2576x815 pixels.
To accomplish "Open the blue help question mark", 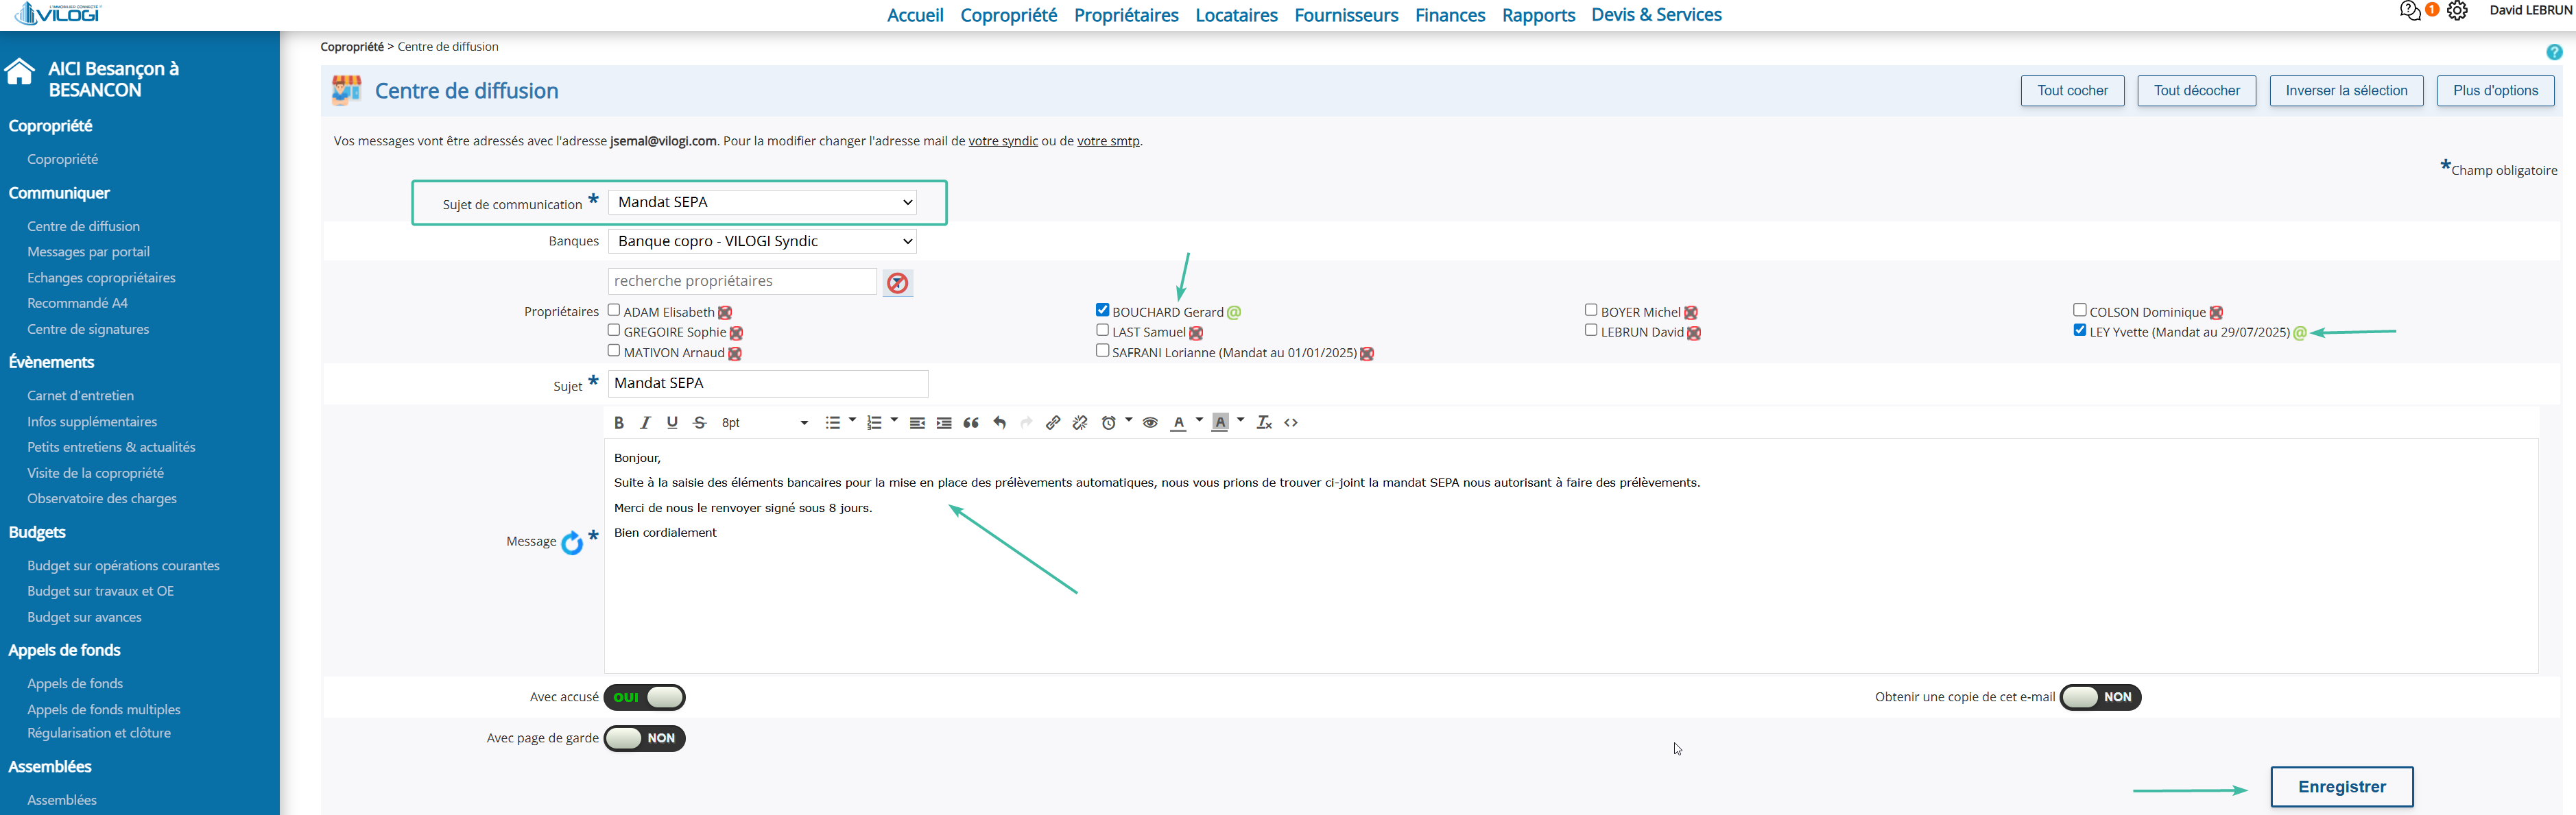I will click(x=2555, y=52).
